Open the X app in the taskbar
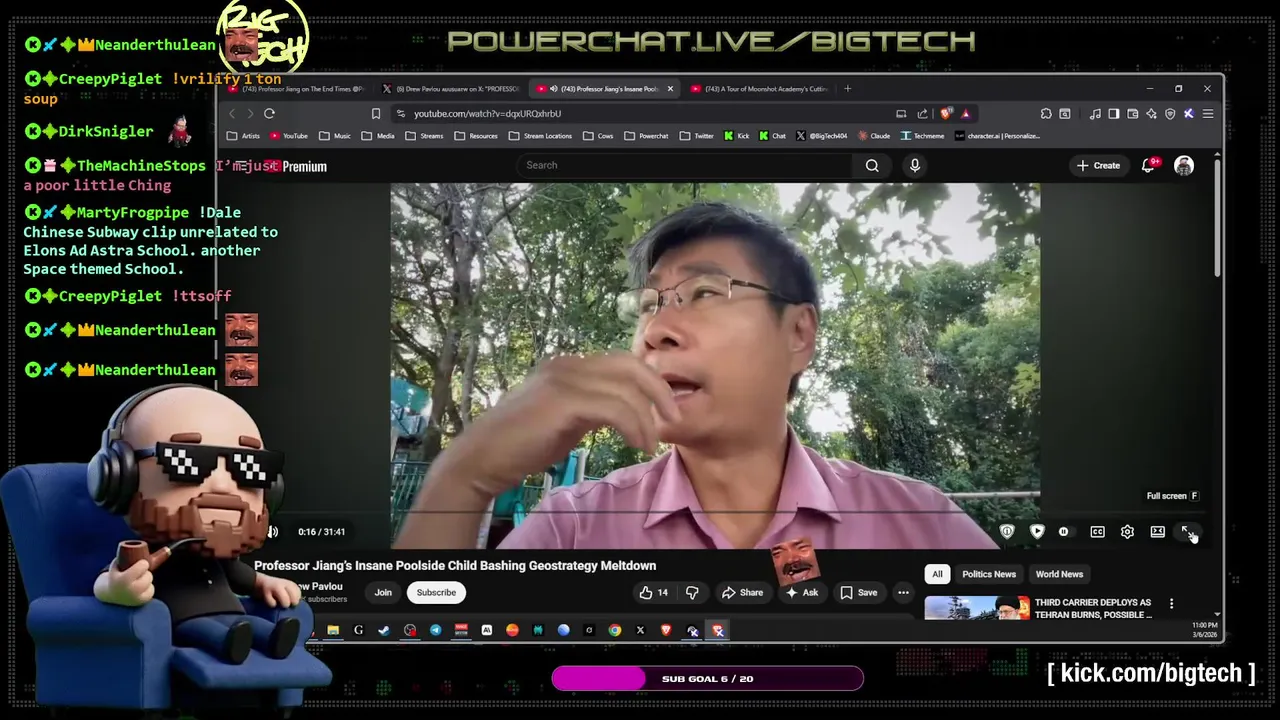The width and height of the screenshot is (1280, 720). point(640,630)
